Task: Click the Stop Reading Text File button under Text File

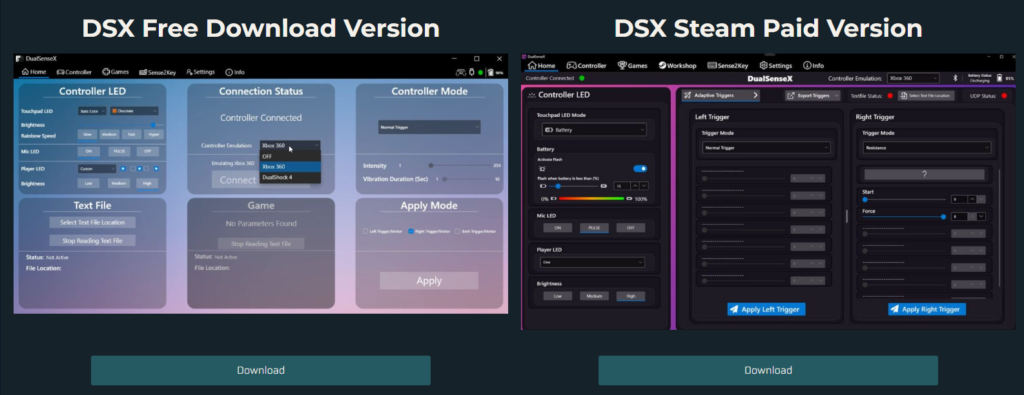Action: (93, 241)
